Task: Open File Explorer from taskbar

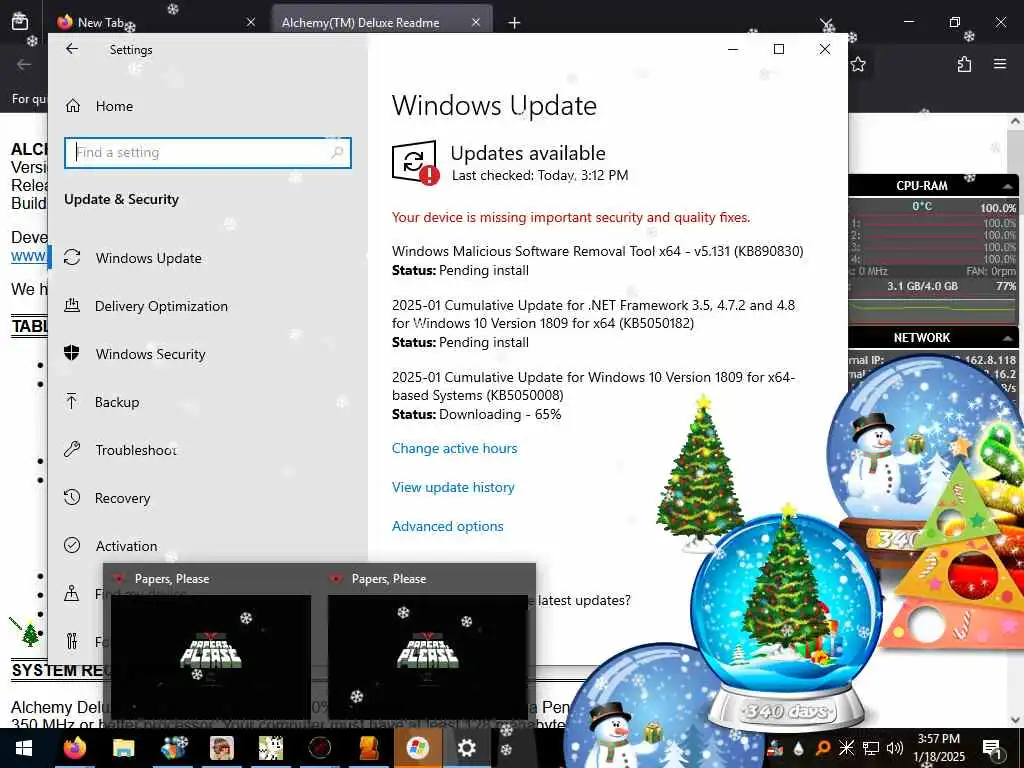Action: tap(123, 748)
